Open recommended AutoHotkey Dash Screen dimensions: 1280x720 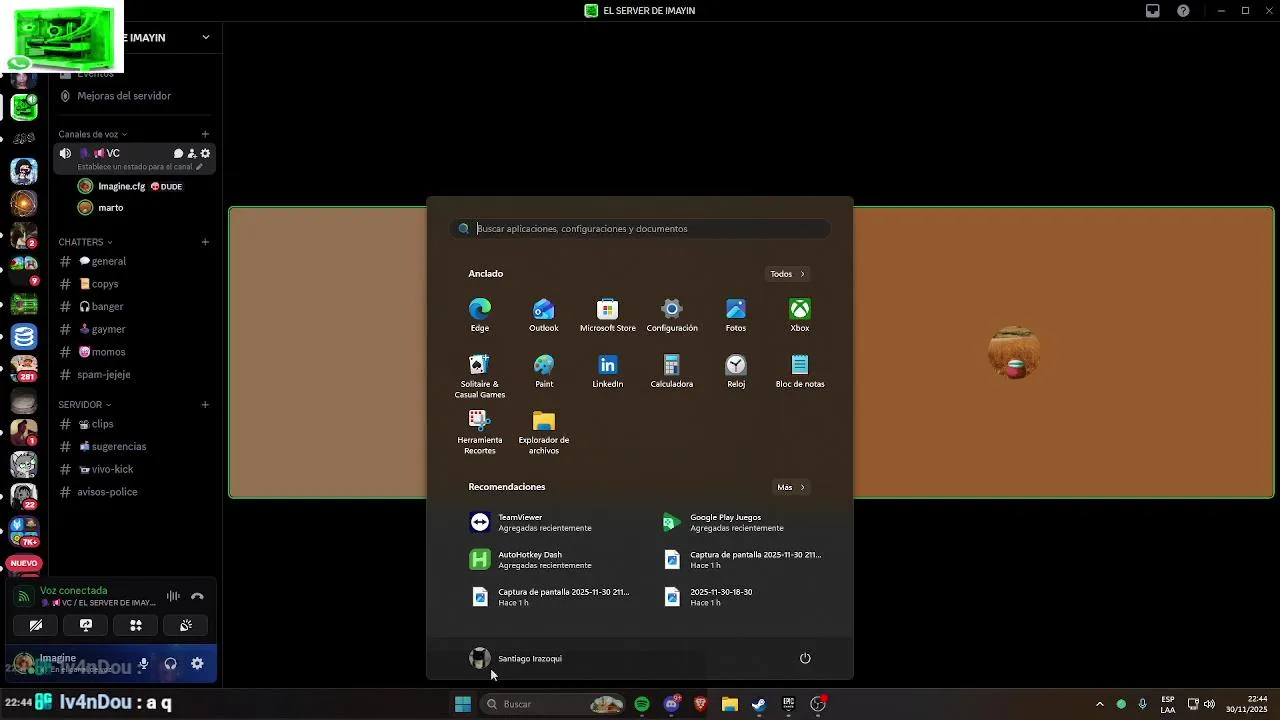click(546, 560)
